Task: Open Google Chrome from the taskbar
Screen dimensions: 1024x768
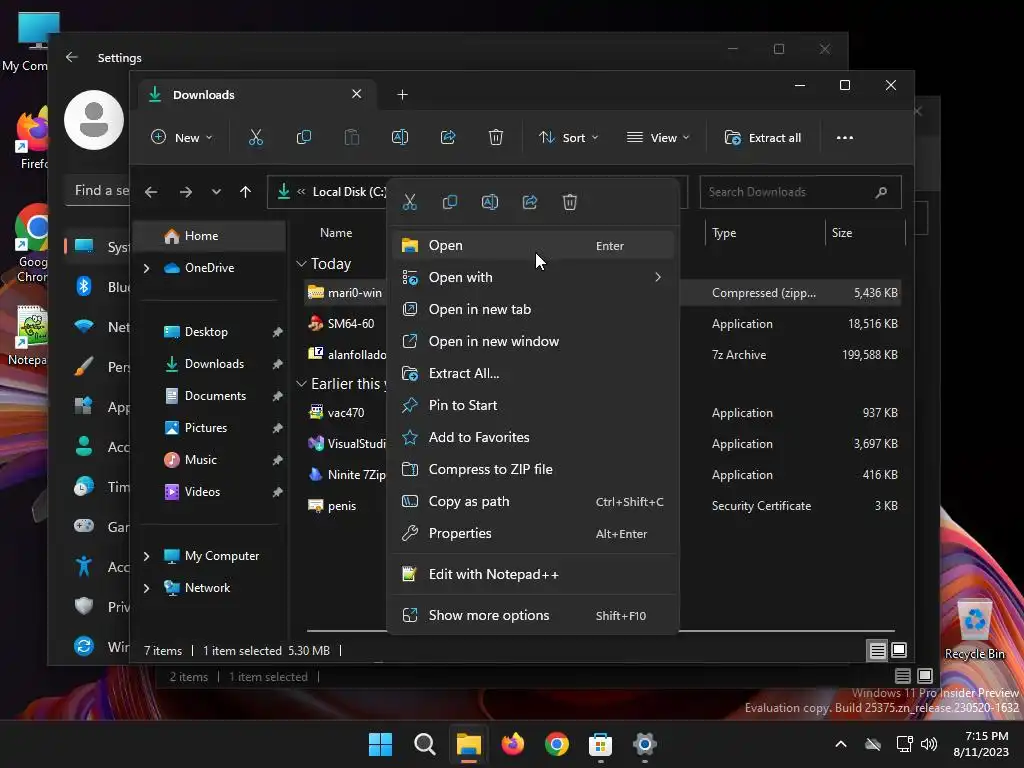Action: point(556,744)
